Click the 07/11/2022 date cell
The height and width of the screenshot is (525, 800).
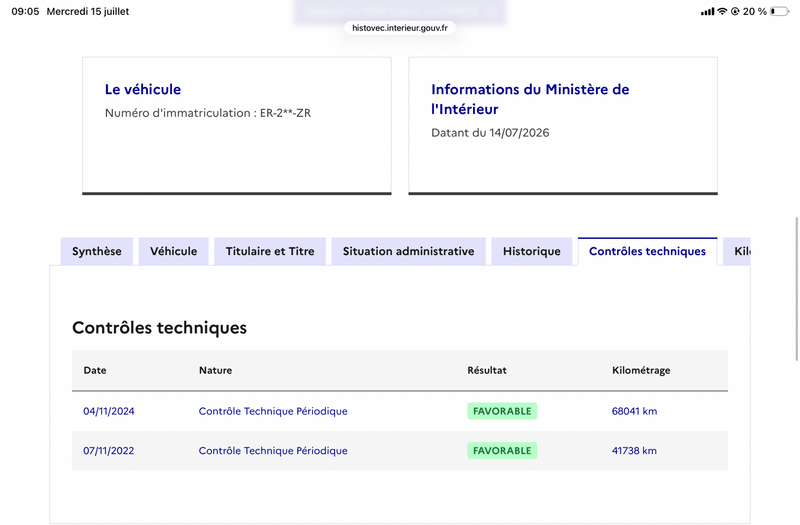pyautogui.click(x=109, y=451)
